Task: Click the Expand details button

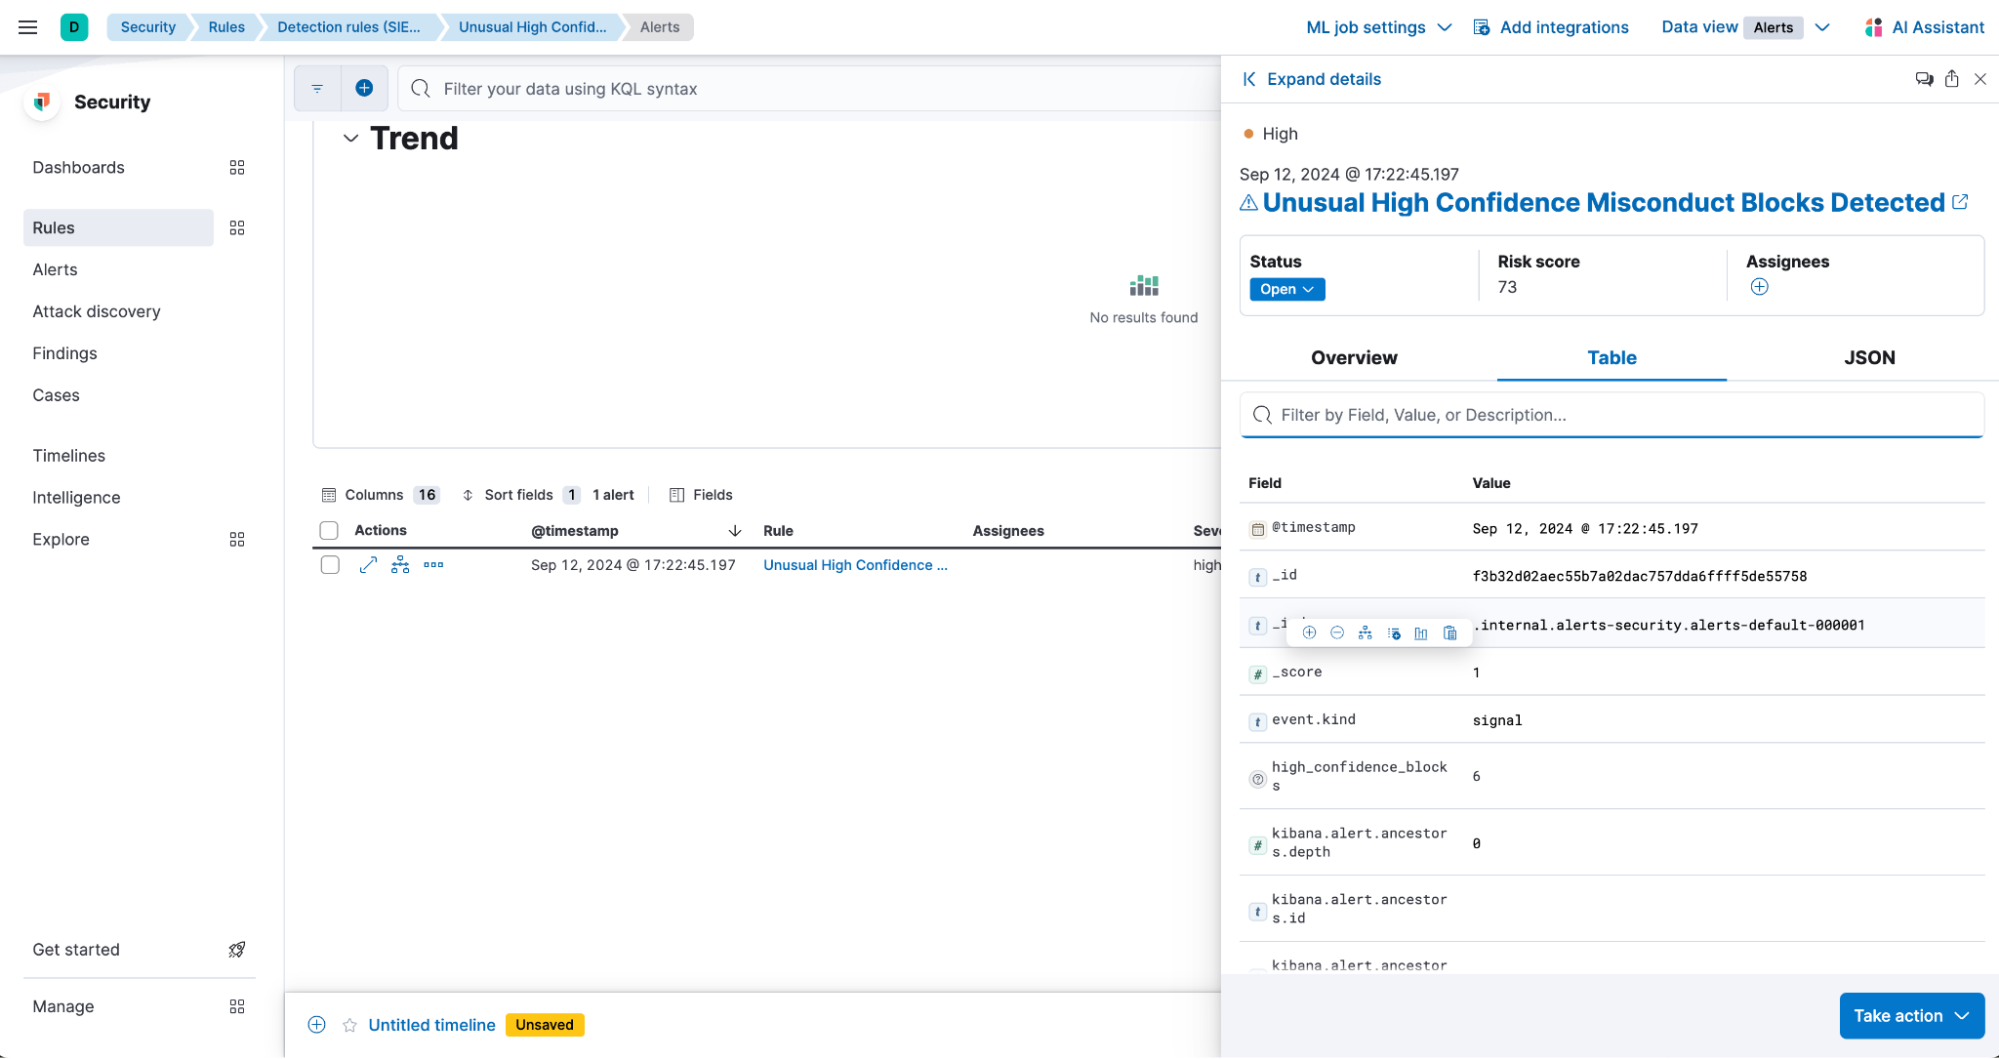Action: point(1311,79)
